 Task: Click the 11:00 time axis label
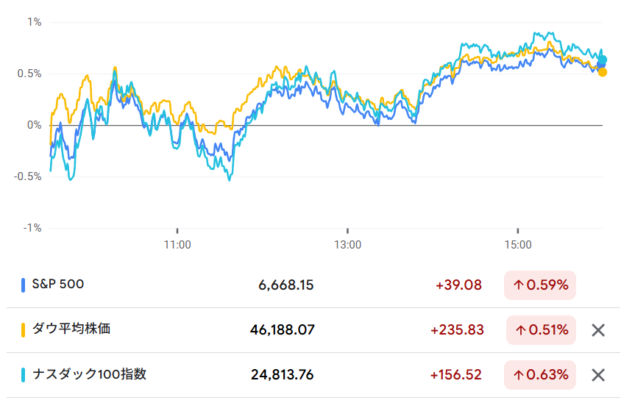177,244
